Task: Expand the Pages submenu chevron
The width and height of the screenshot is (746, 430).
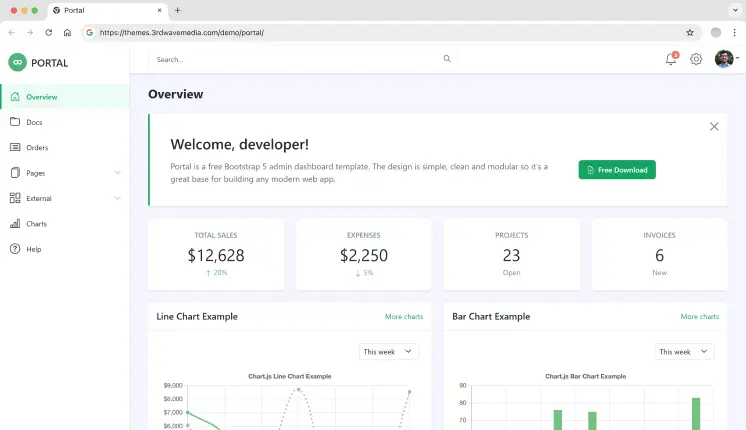Action: (118, 173)
